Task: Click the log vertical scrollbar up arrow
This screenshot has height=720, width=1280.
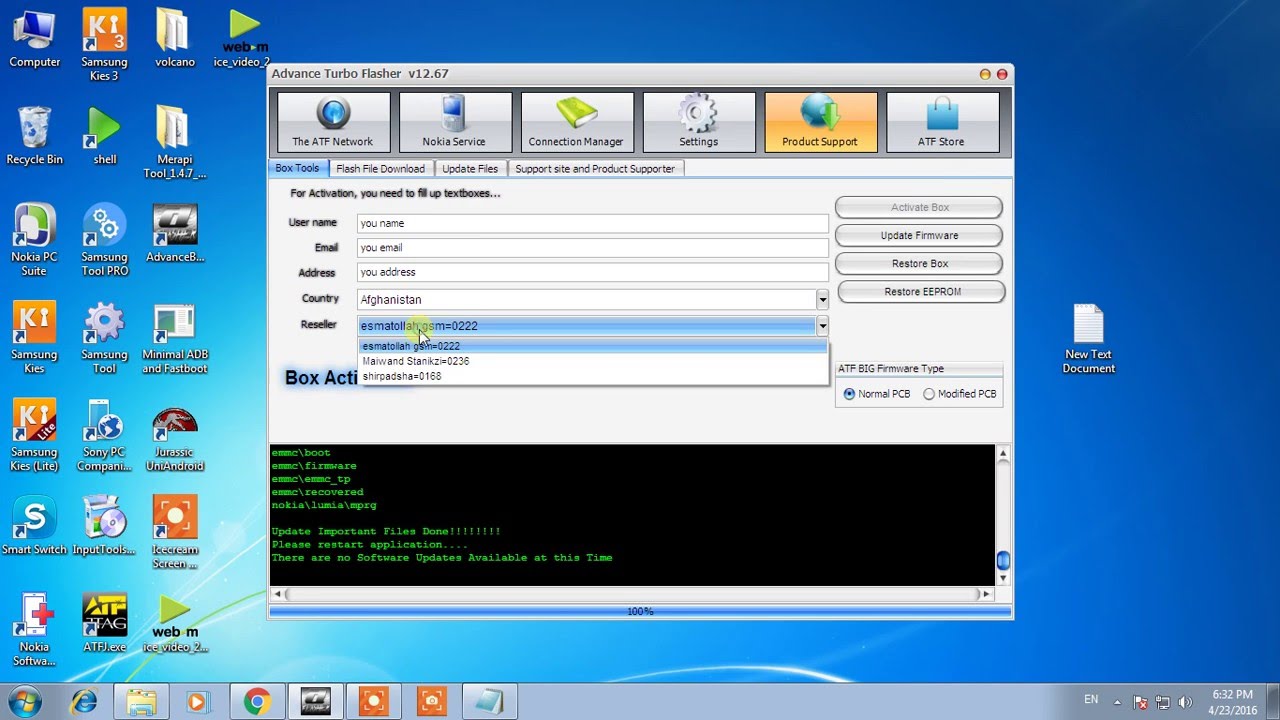Action: 1003,453
